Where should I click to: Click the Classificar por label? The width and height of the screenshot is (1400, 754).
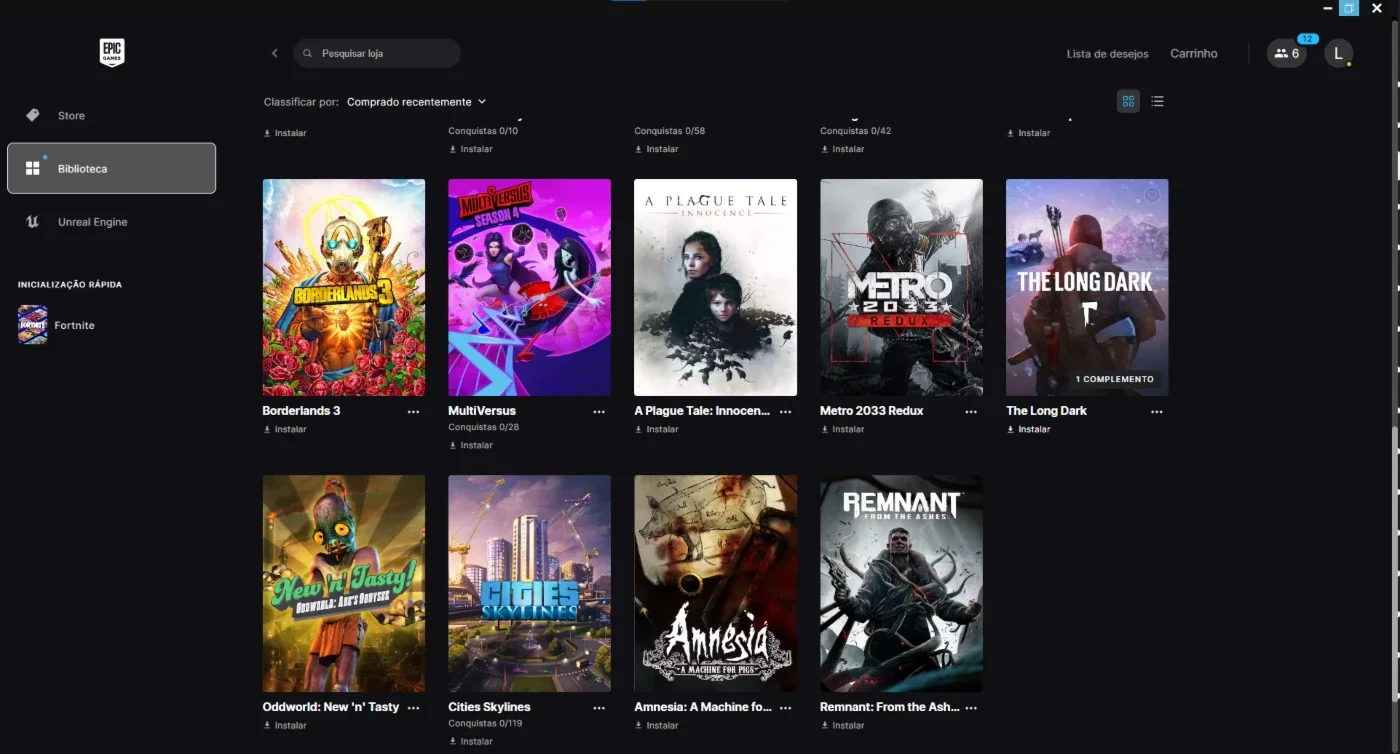[x=301, y=102]
